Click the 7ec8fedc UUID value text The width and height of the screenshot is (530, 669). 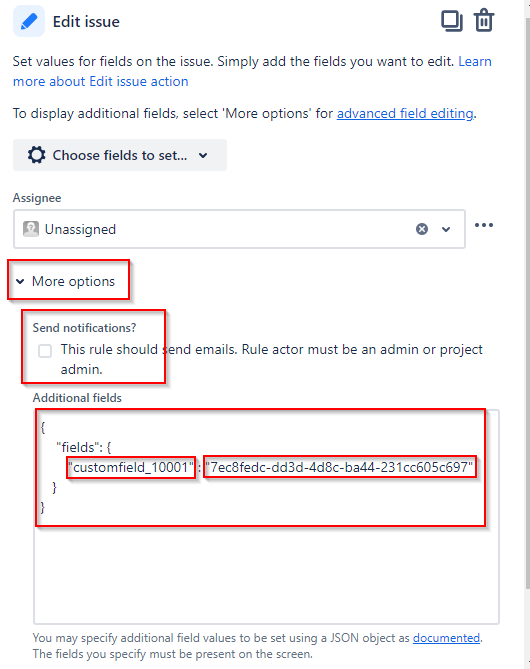pos(339,467)
